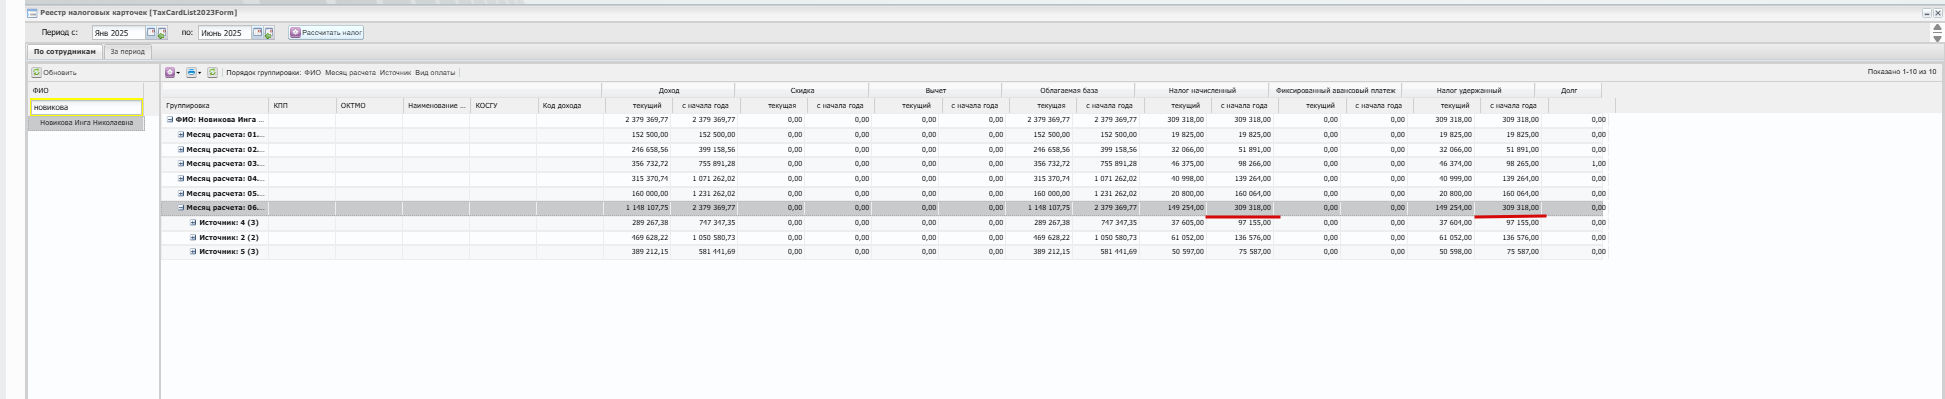Click the 'Обновить' button in left panel
Screen dimensions: 1945x399
pos(54,73)
